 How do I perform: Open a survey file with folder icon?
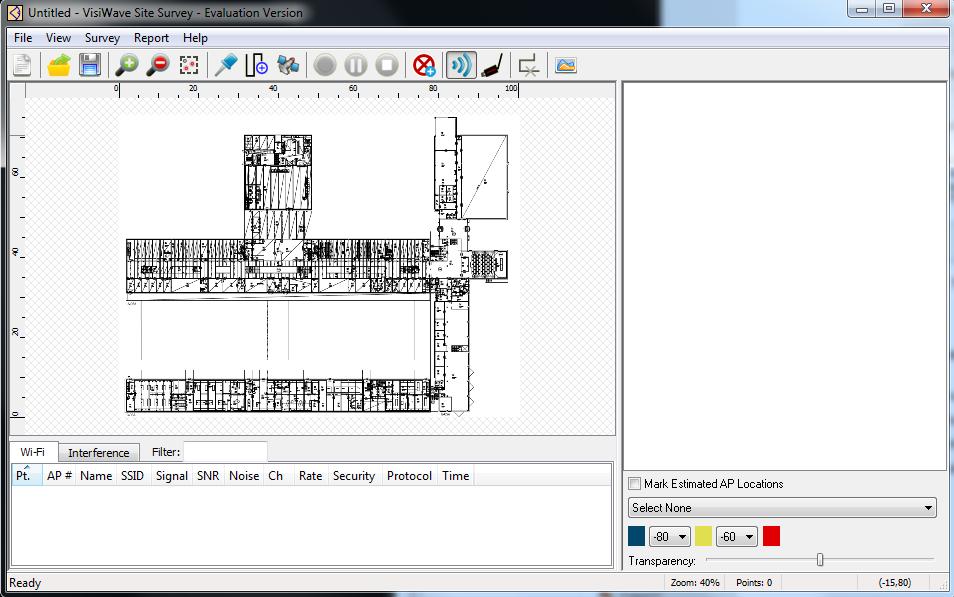tap(59, 65)
